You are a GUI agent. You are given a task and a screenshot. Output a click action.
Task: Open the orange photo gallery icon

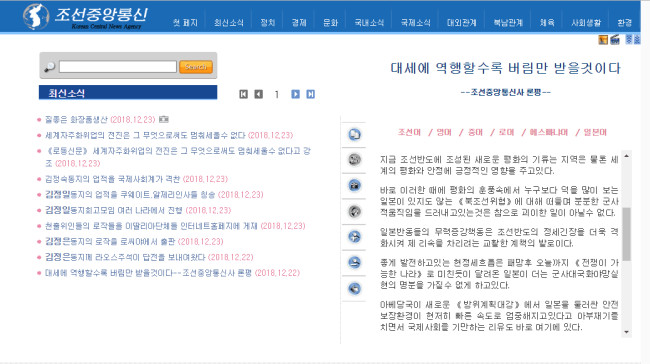pos(603,39)
